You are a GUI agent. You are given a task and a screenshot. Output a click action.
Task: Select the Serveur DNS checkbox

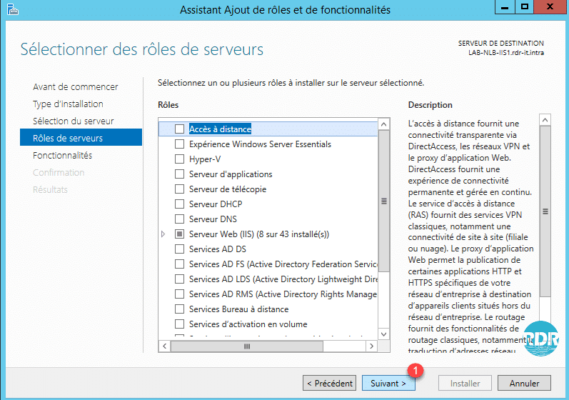coord(179,219)
